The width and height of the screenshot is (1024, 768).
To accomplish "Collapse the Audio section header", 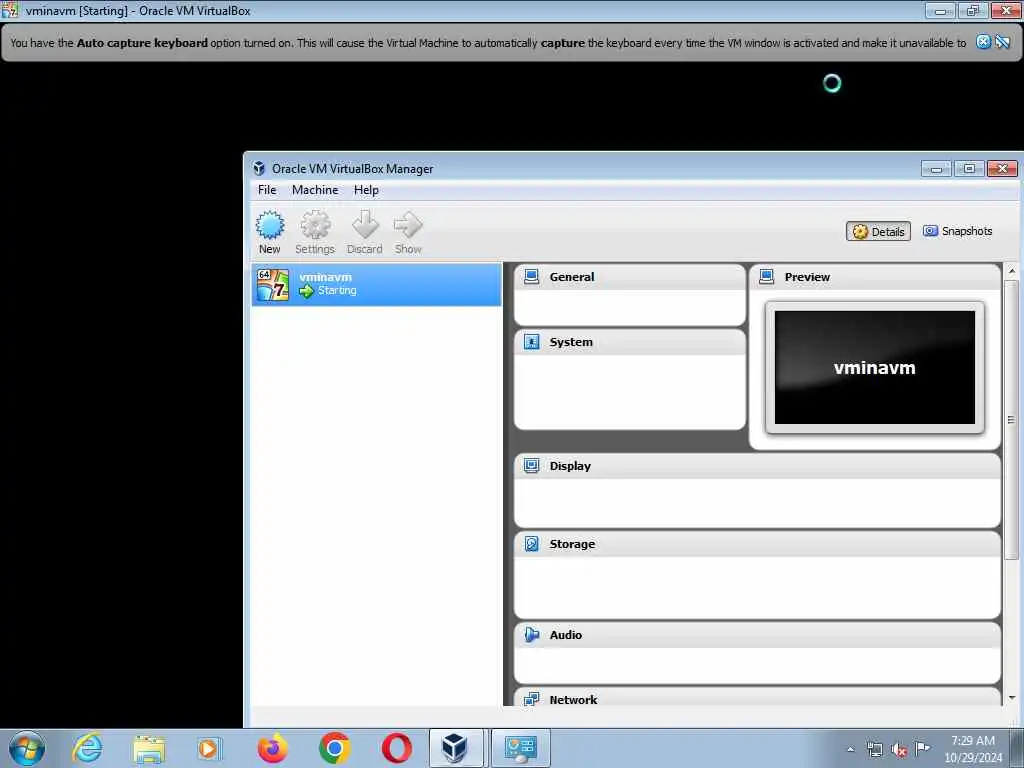I will [757, 635].
